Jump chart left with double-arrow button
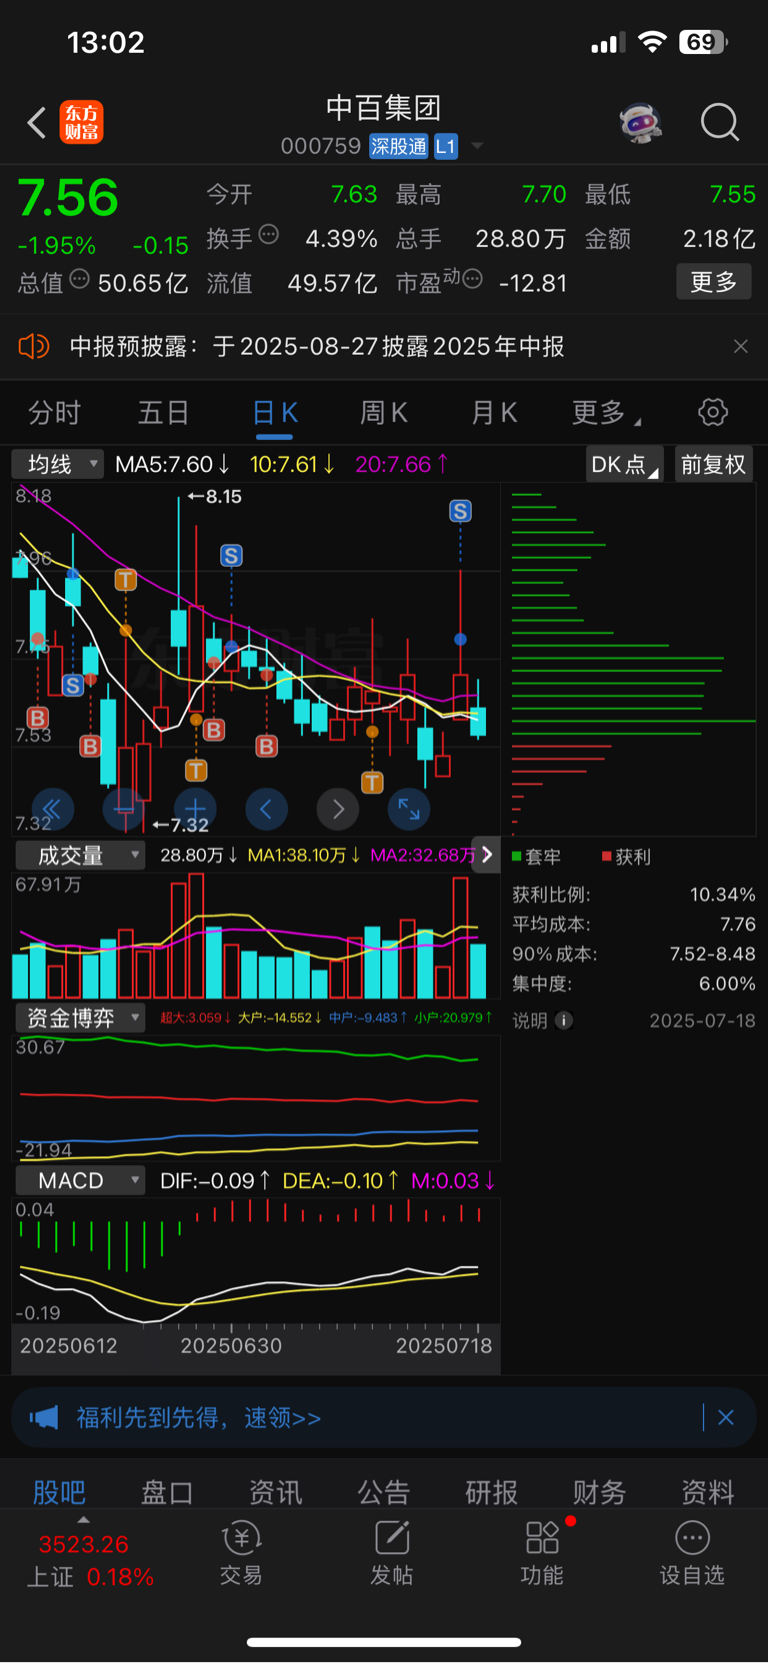The image size is (768, 1663). (52, 809)
